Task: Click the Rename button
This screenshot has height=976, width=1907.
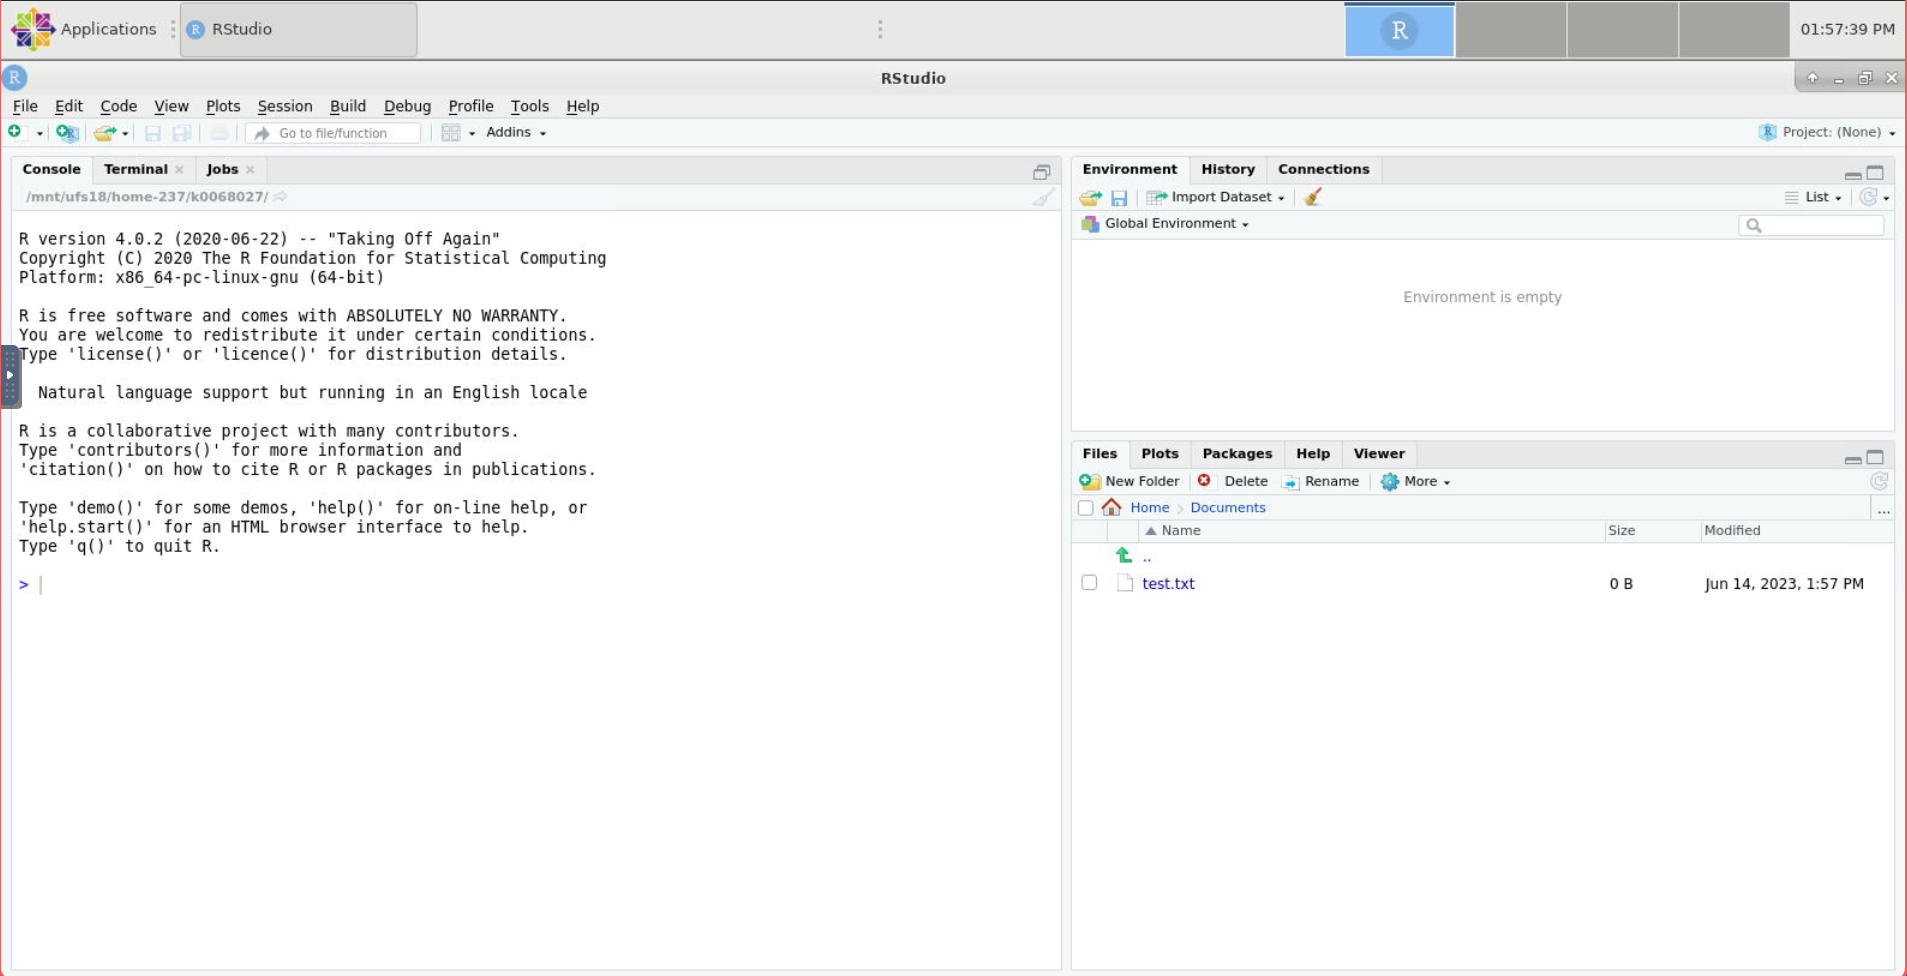Action: (1321, 481)
